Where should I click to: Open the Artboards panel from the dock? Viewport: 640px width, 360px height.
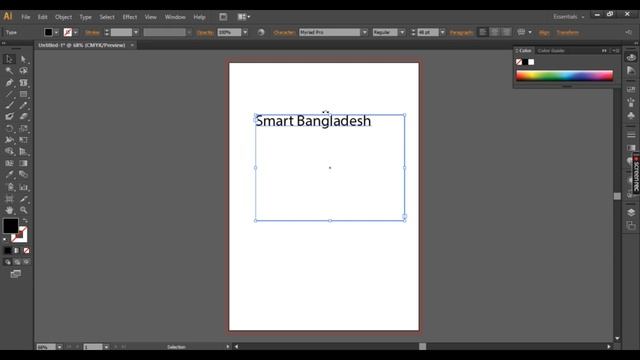tap(631, 225)
